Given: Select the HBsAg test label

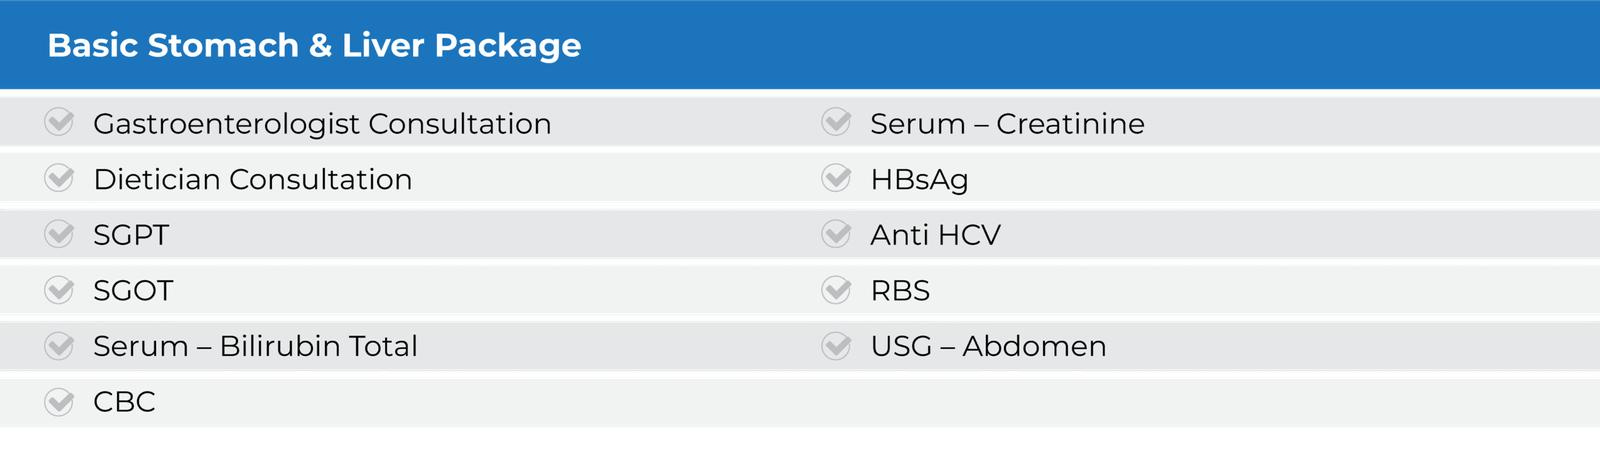Looking at the screenshot, I should point(919,180).
